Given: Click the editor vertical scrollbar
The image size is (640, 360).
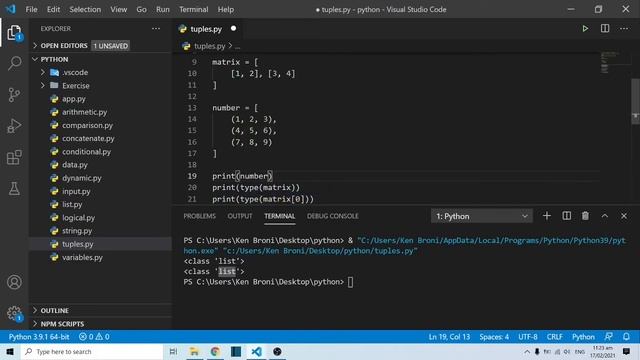Looking at the screenshot, I should point(636,100).
